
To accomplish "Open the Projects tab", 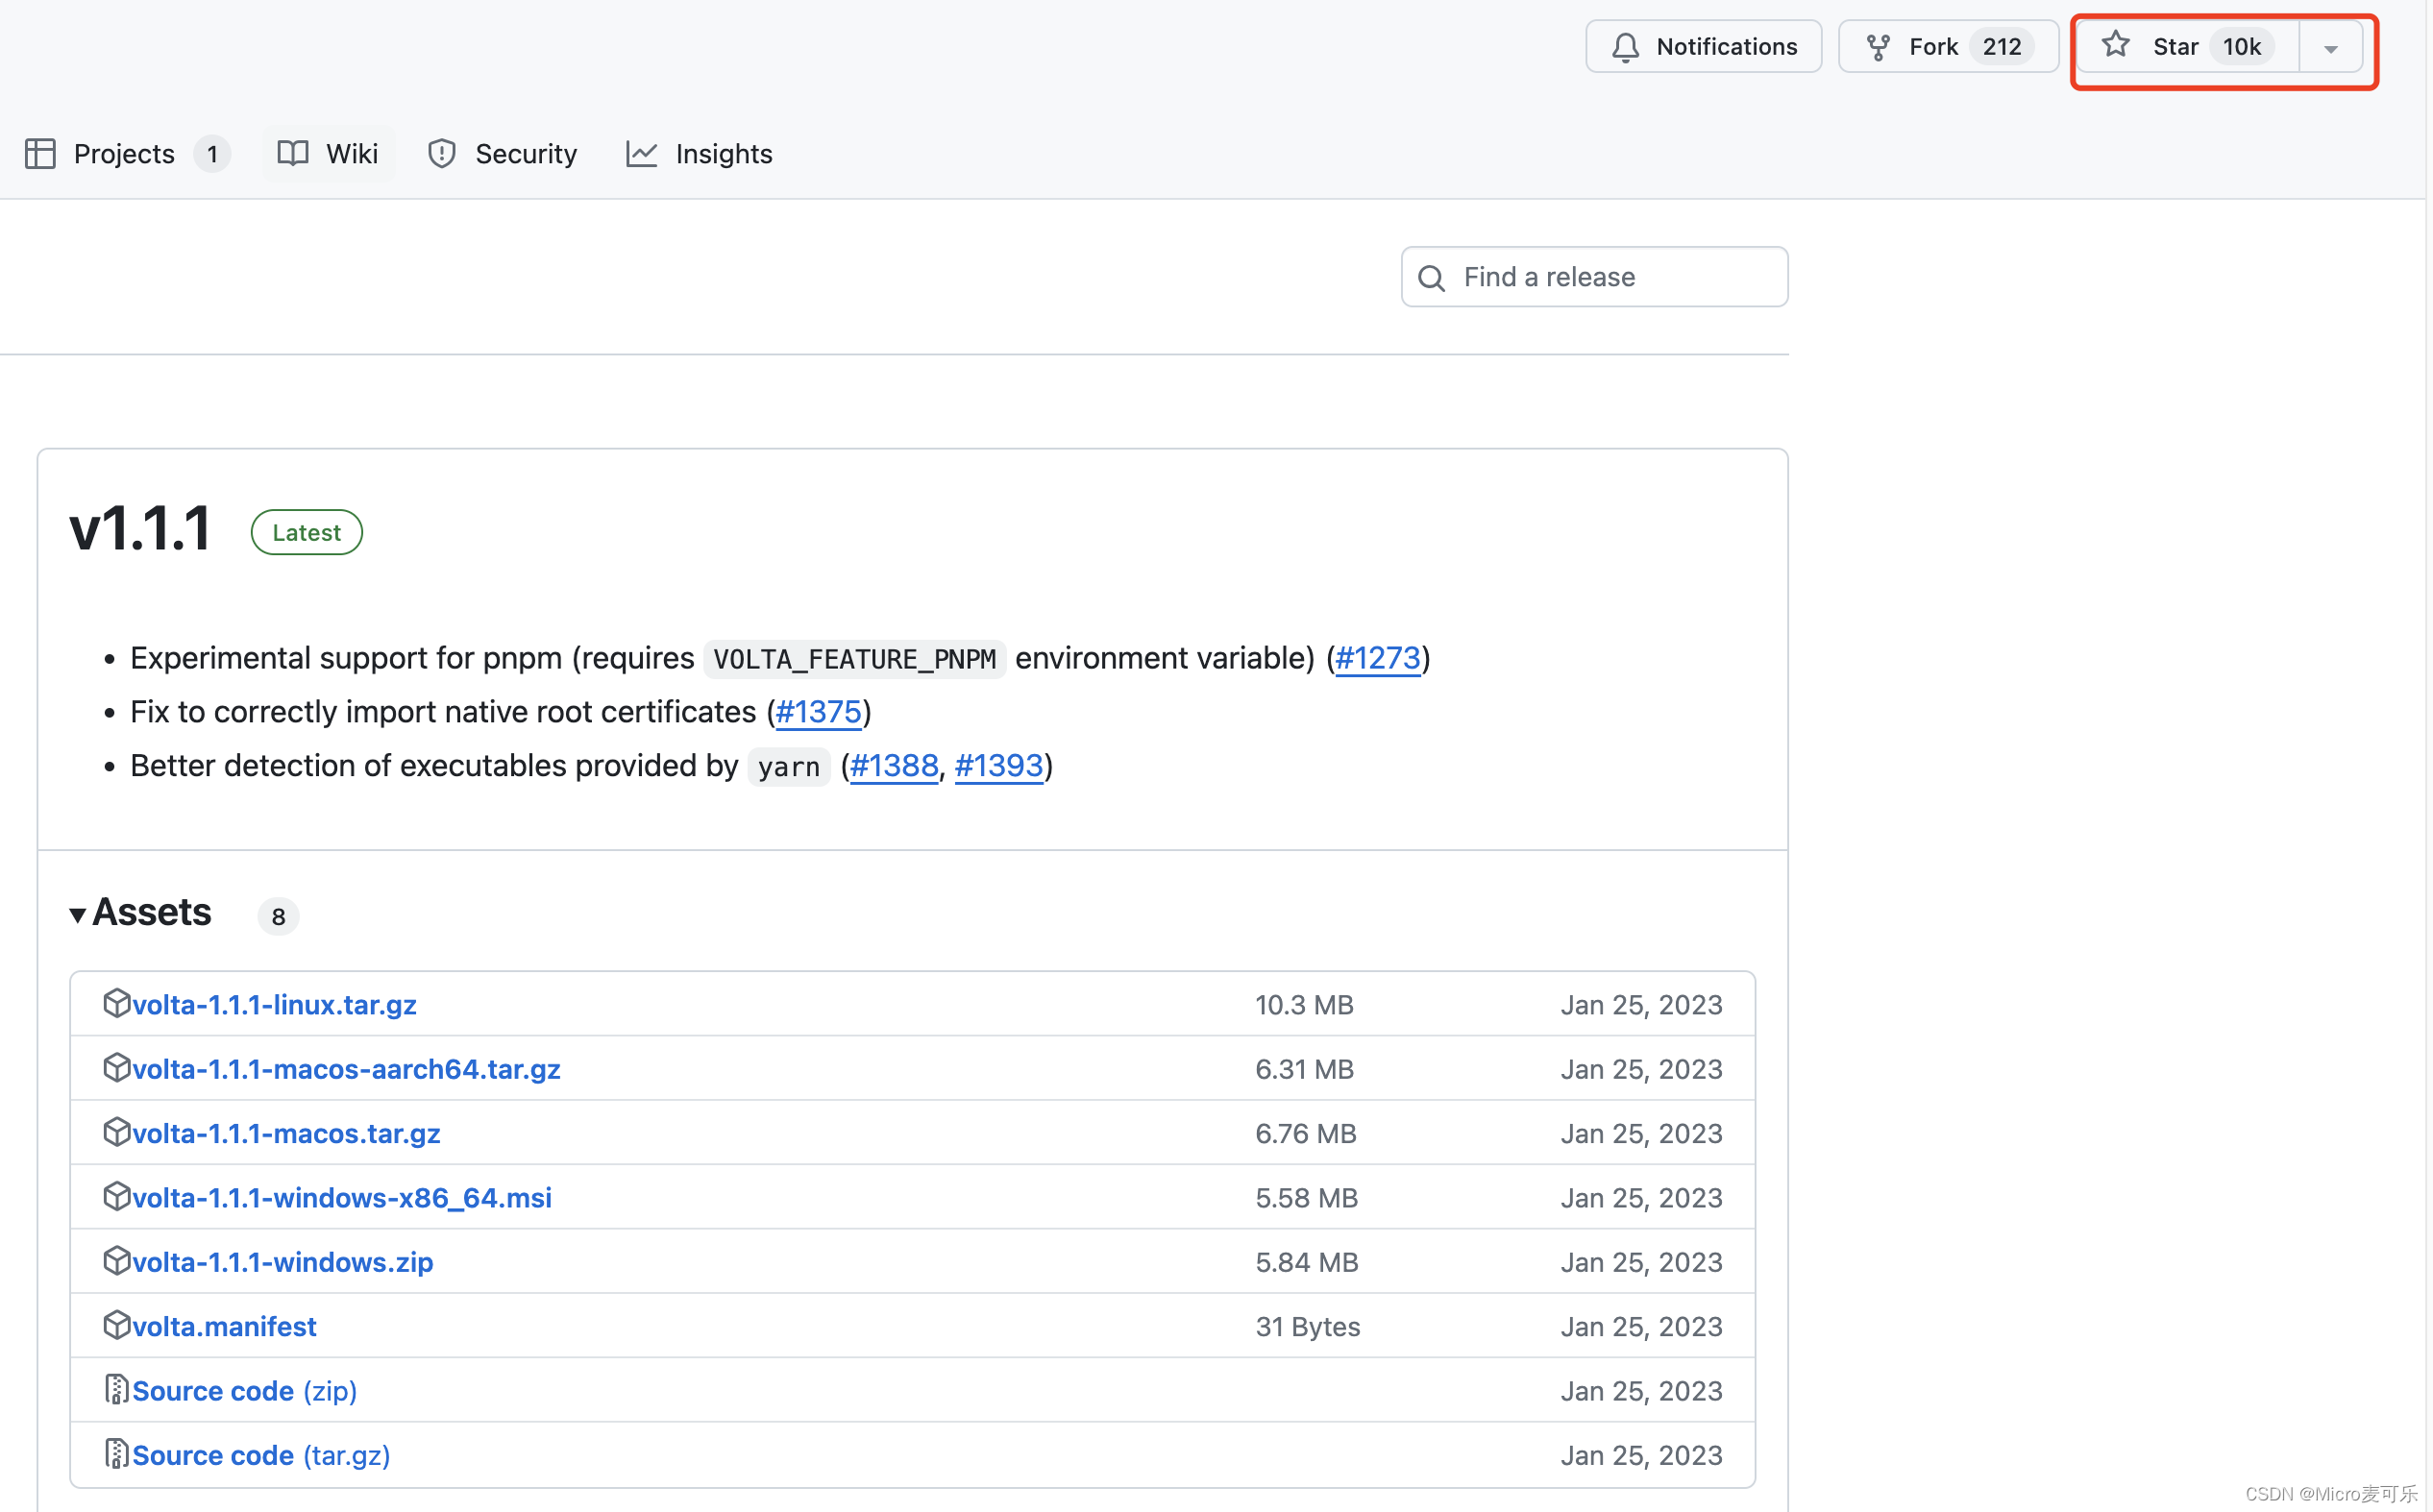I will (x=126, y=154).
